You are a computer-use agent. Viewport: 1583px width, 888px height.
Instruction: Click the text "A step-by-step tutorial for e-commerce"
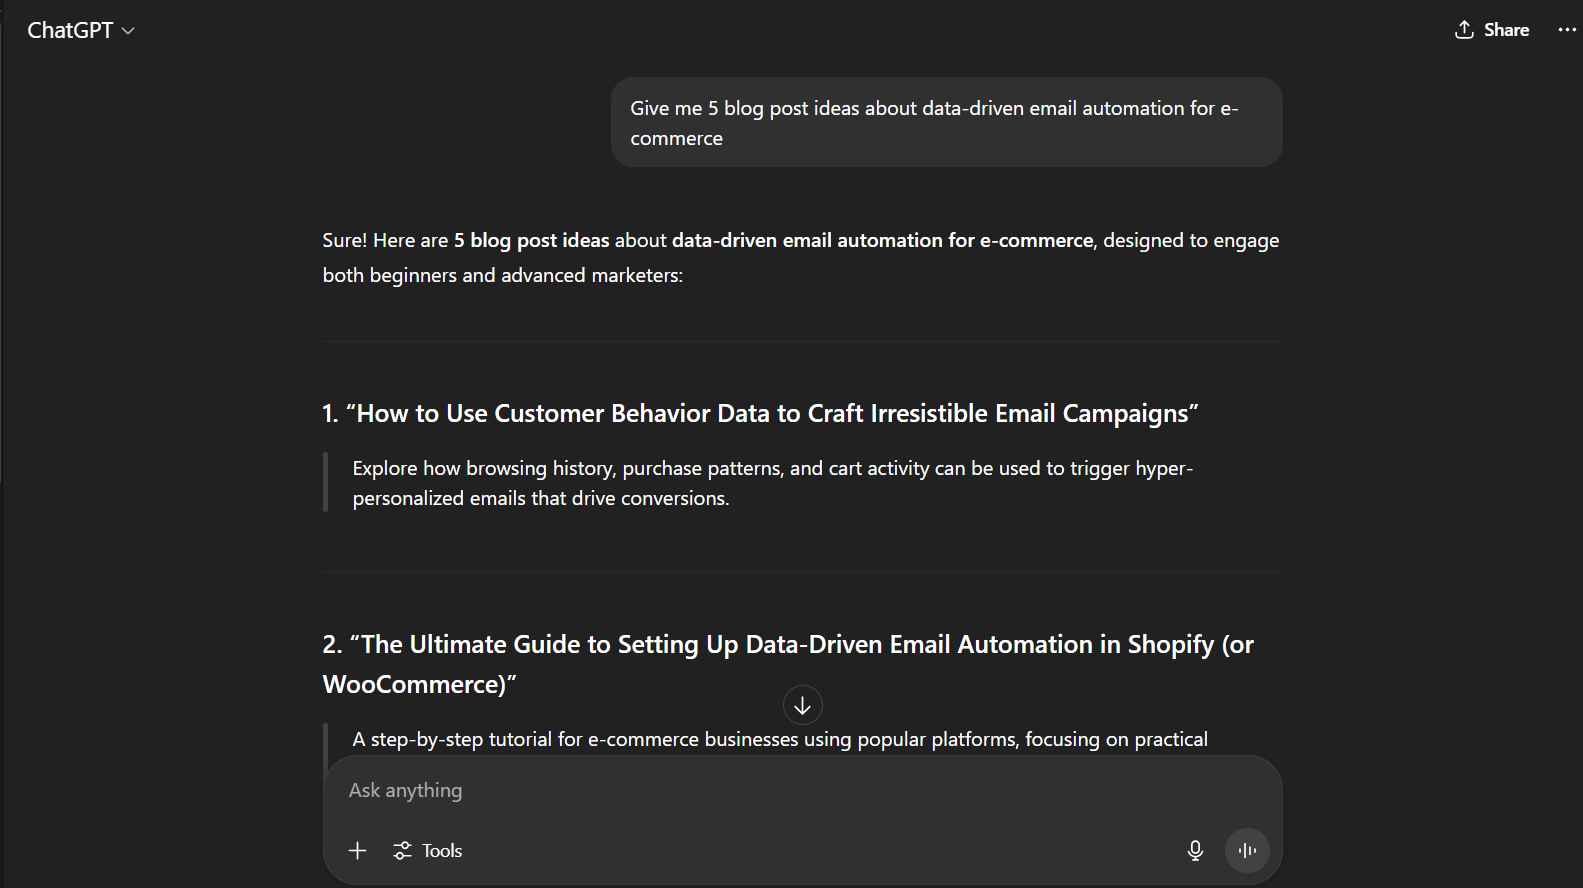(525, 739)
